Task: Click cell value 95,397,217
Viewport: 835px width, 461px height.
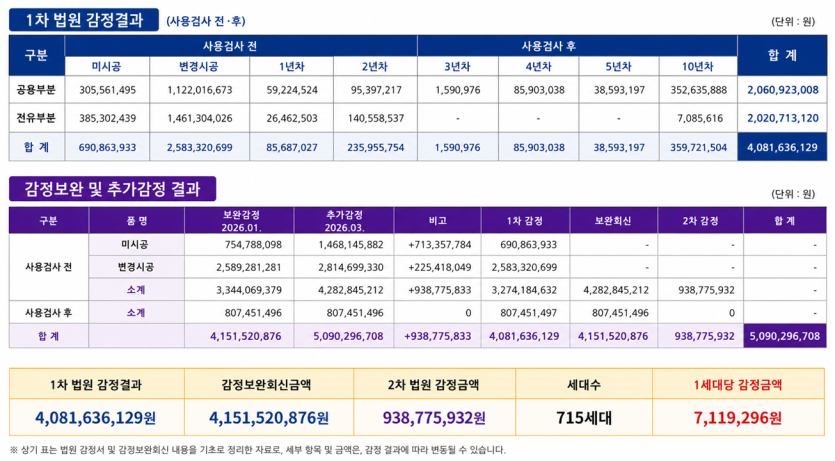Action: [376, 90]
